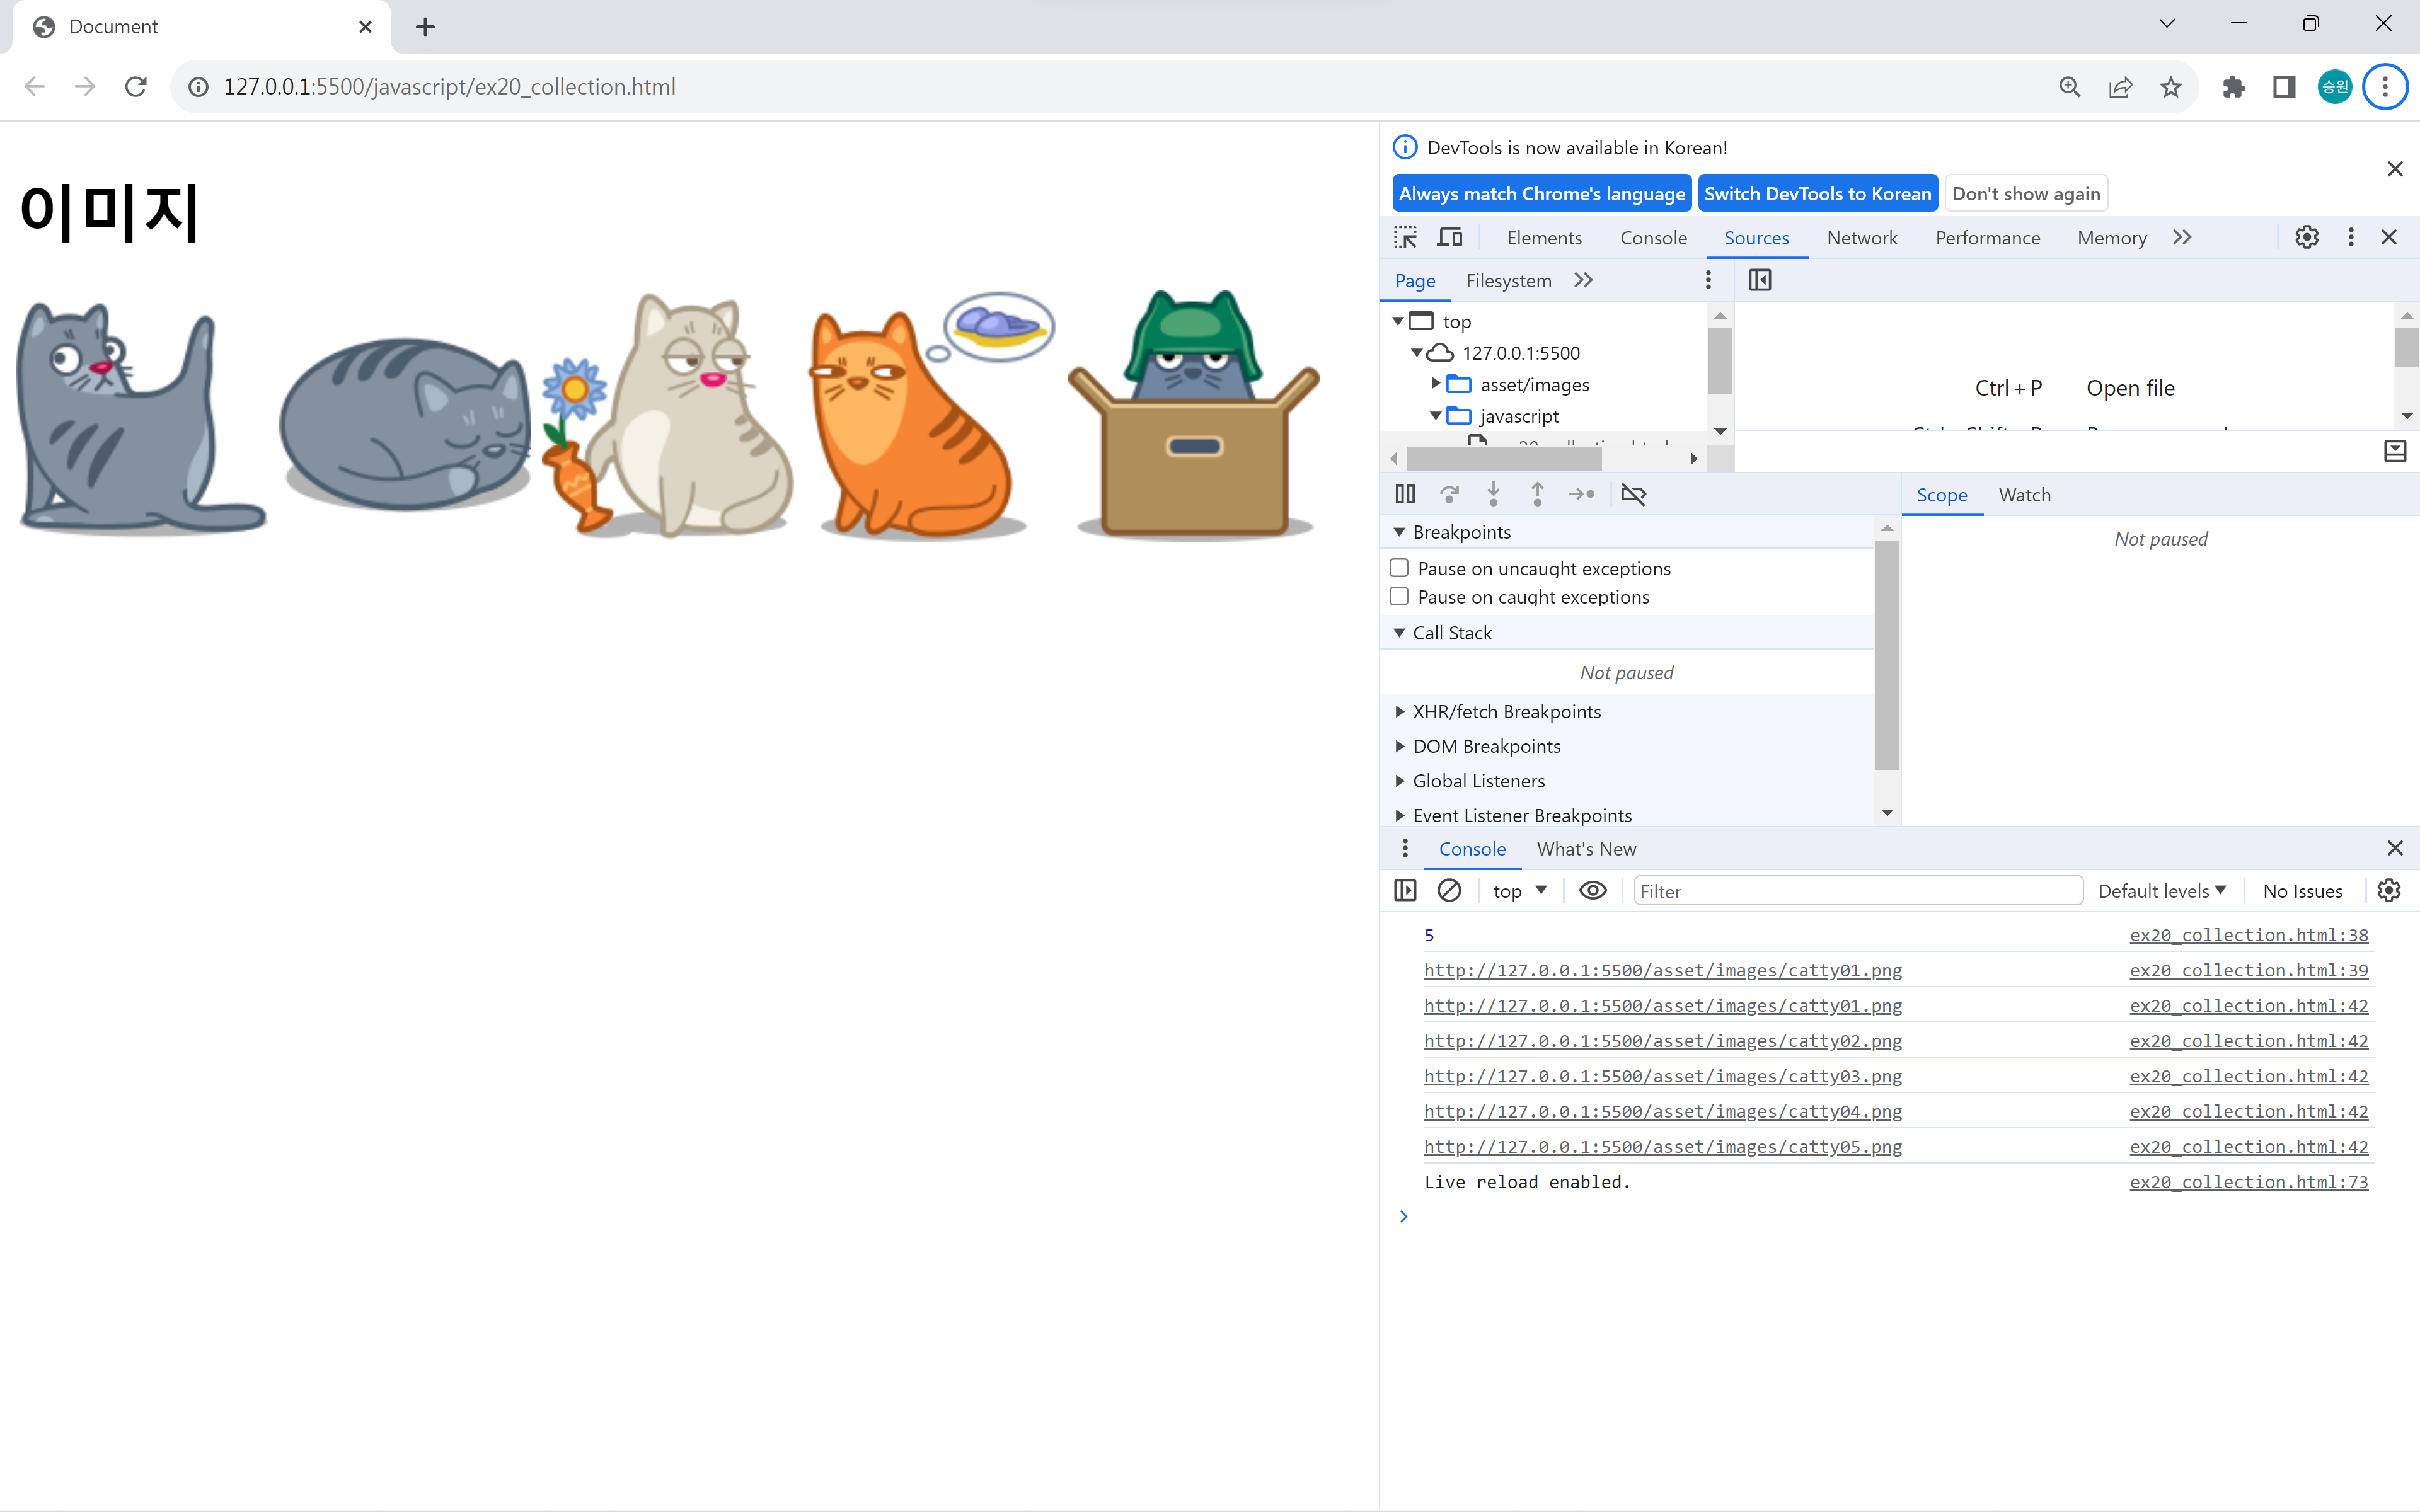Switch to the Network tab
The image size is (2420, 1512).
pos(1861,238)
